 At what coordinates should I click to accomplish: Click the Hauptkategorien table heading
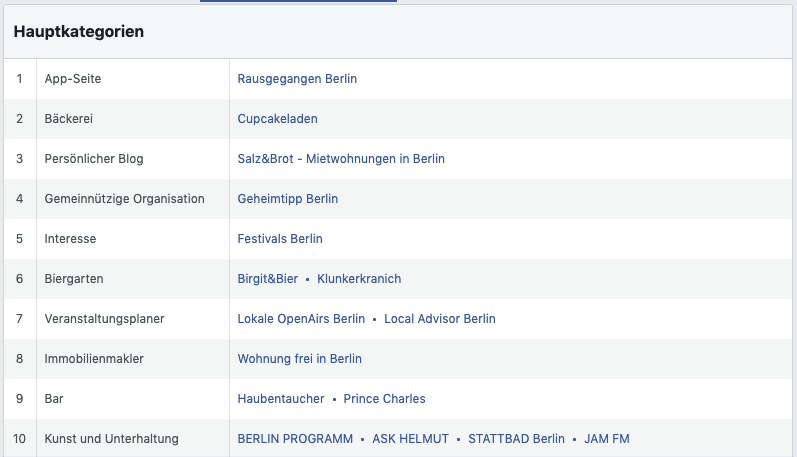79,31
